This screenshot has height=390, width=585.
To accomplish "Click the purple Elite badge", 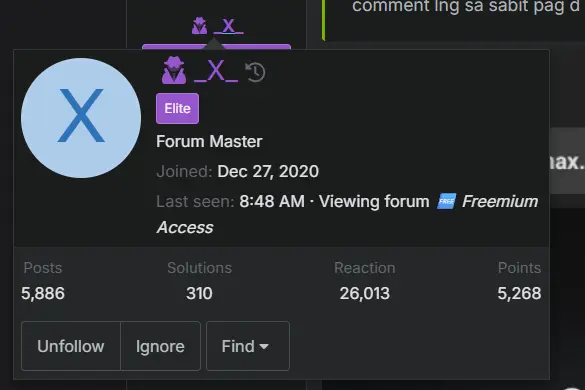I will pos(178,109).
